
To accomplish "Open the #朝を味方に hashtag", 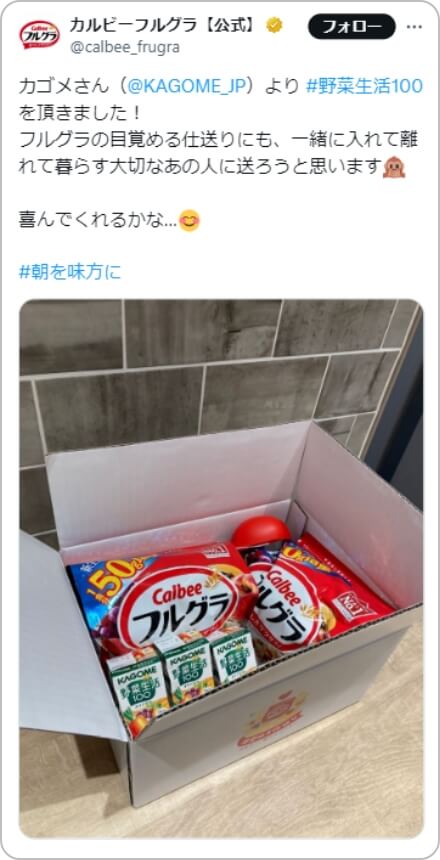I will pyautogui.click(x=70, y=272).
